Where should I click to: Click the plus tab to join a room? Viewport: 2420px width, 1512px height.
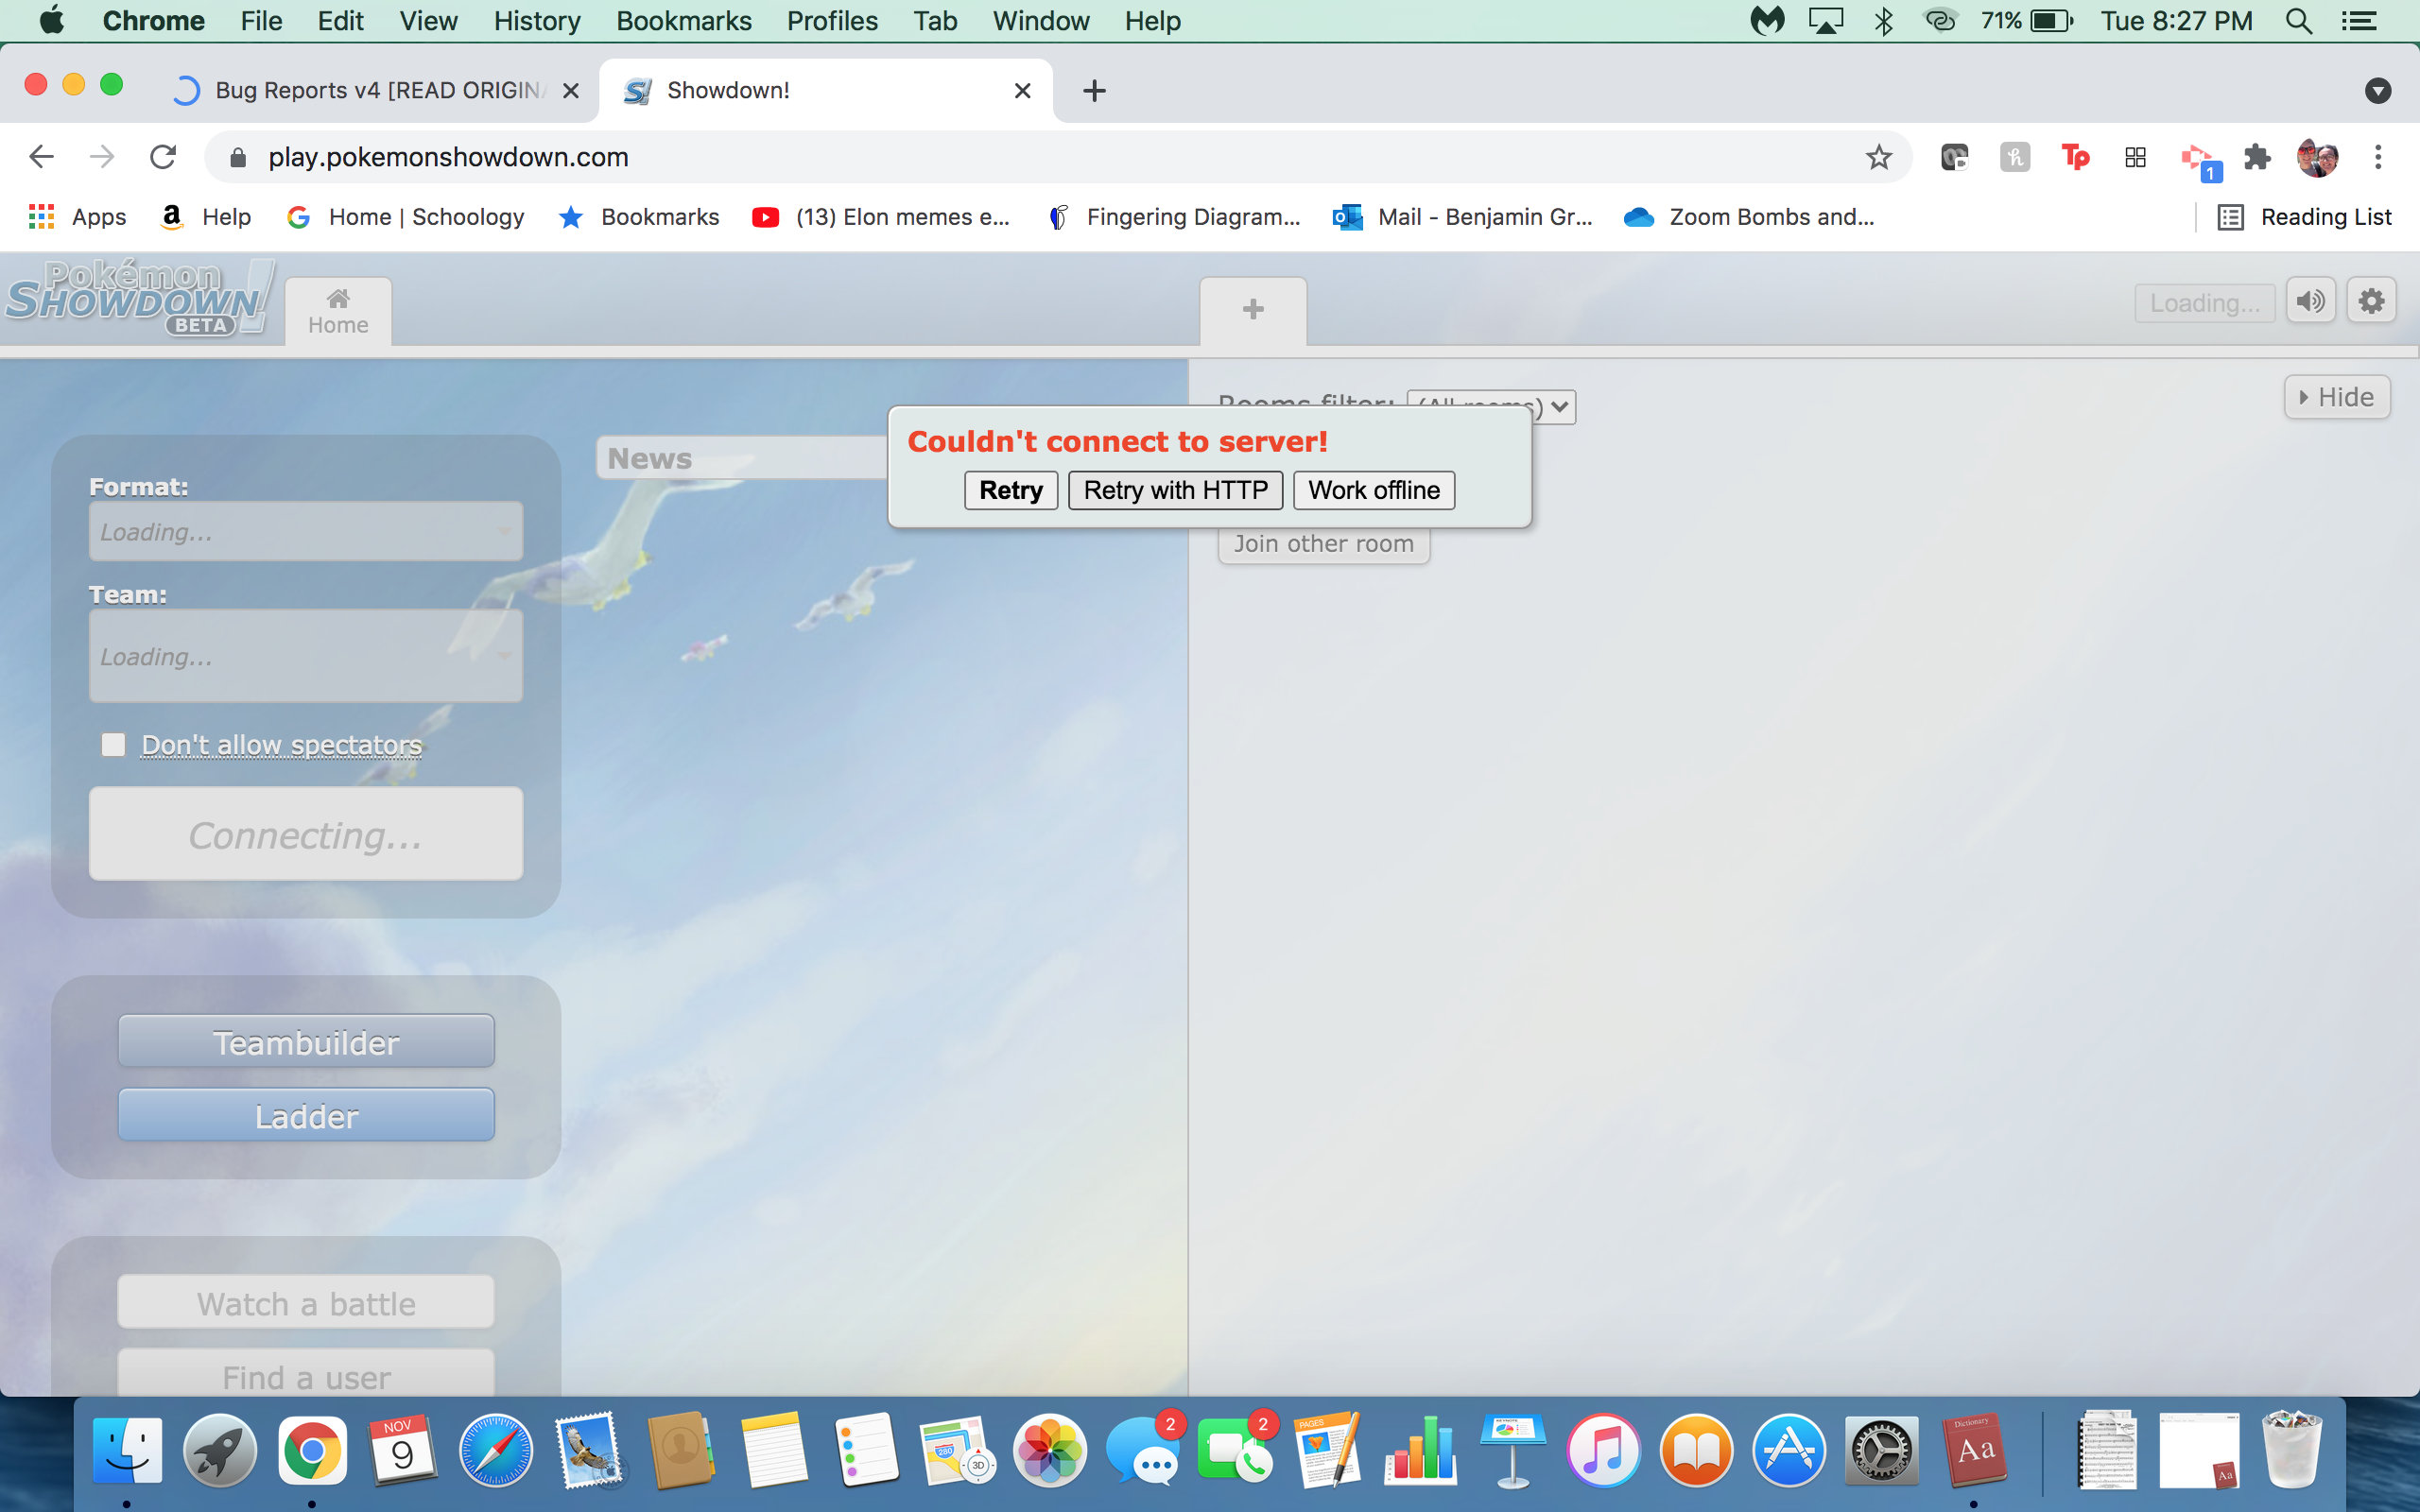pyautogui.click(x=1253, y=310)
